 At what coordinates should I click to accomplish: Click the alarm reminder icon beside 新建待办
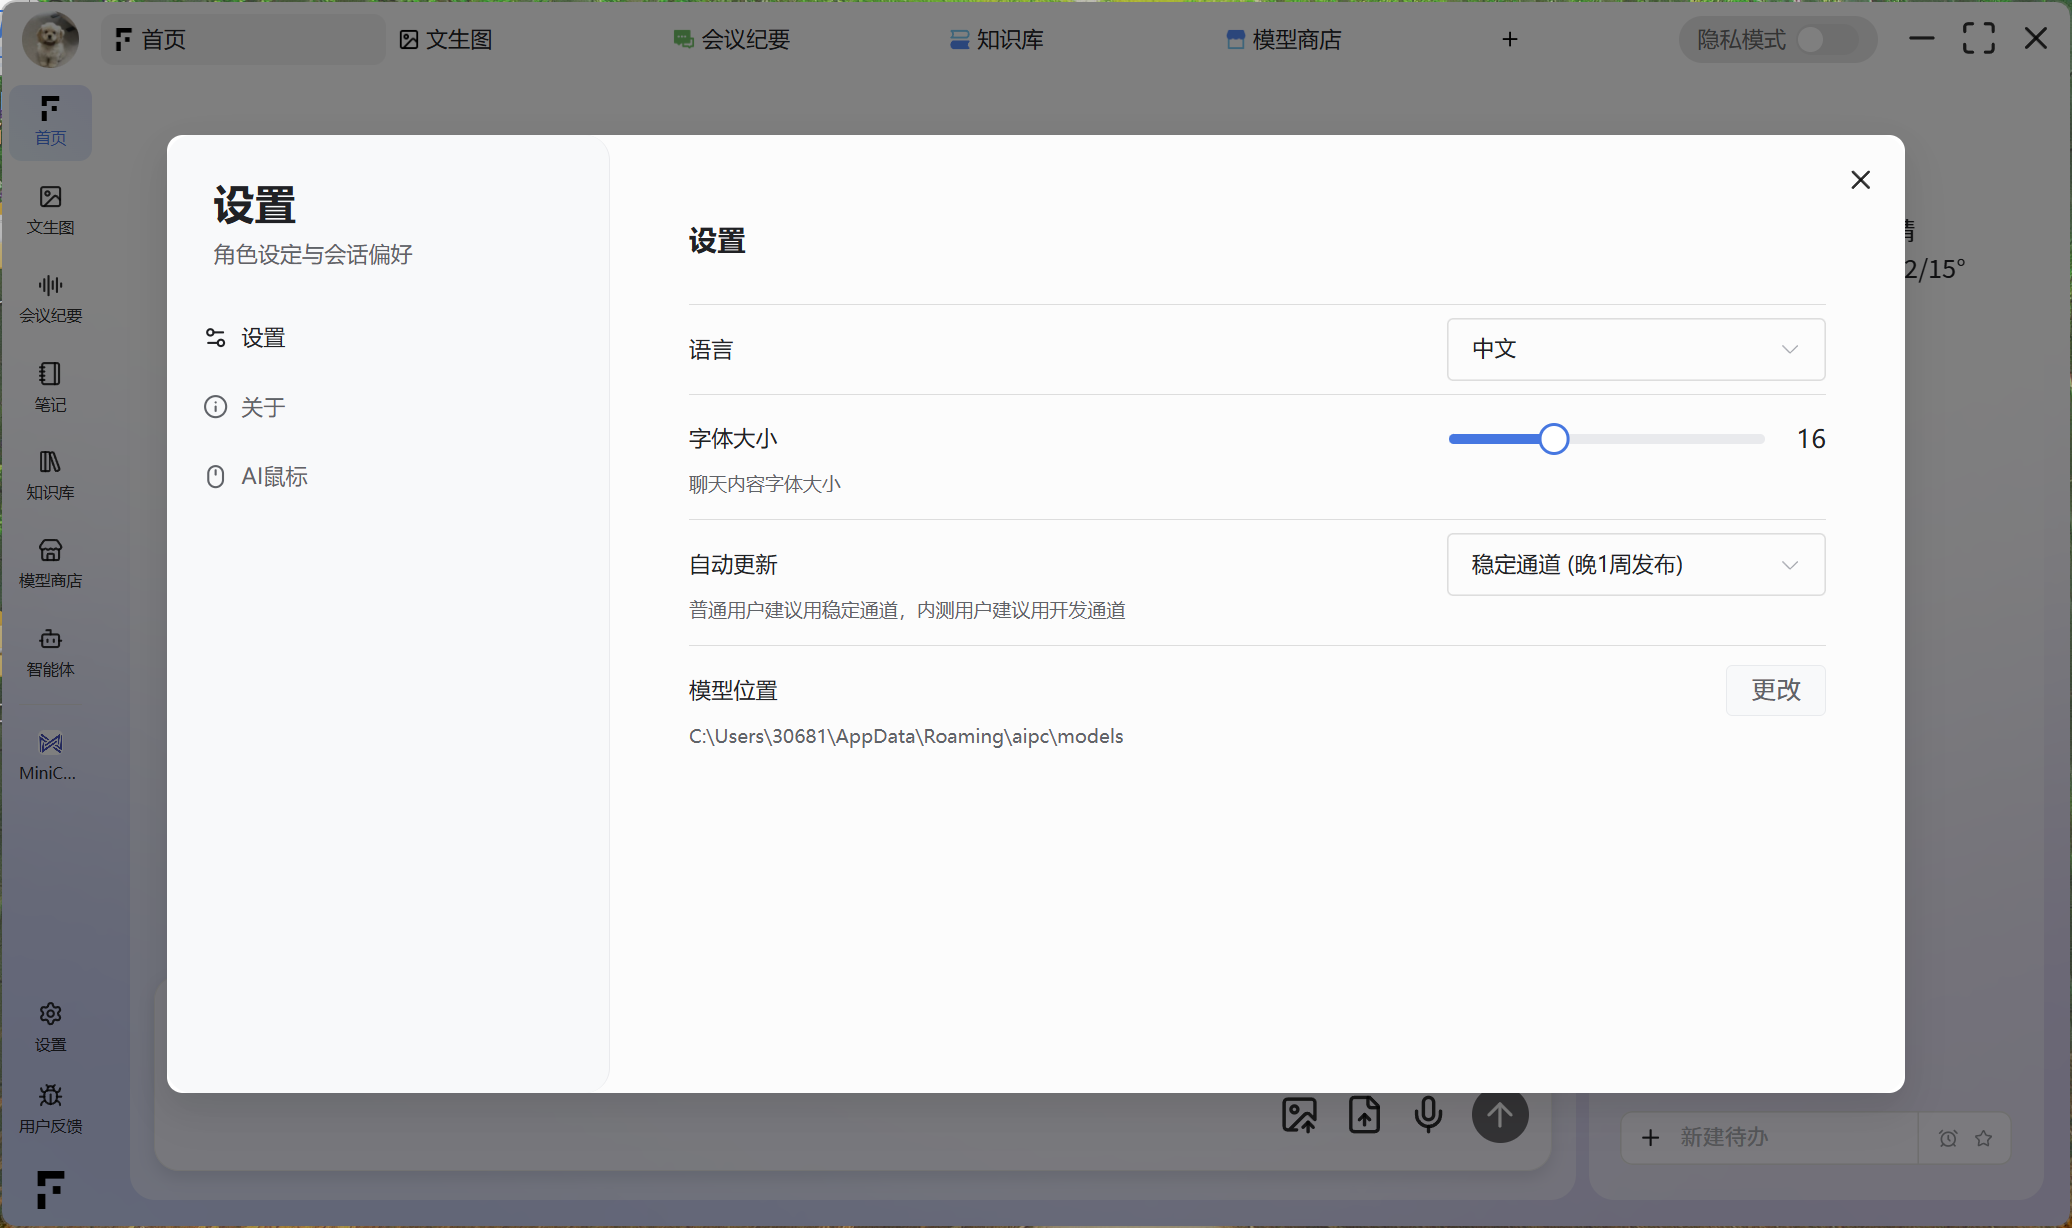[x=1948, y=1138]
